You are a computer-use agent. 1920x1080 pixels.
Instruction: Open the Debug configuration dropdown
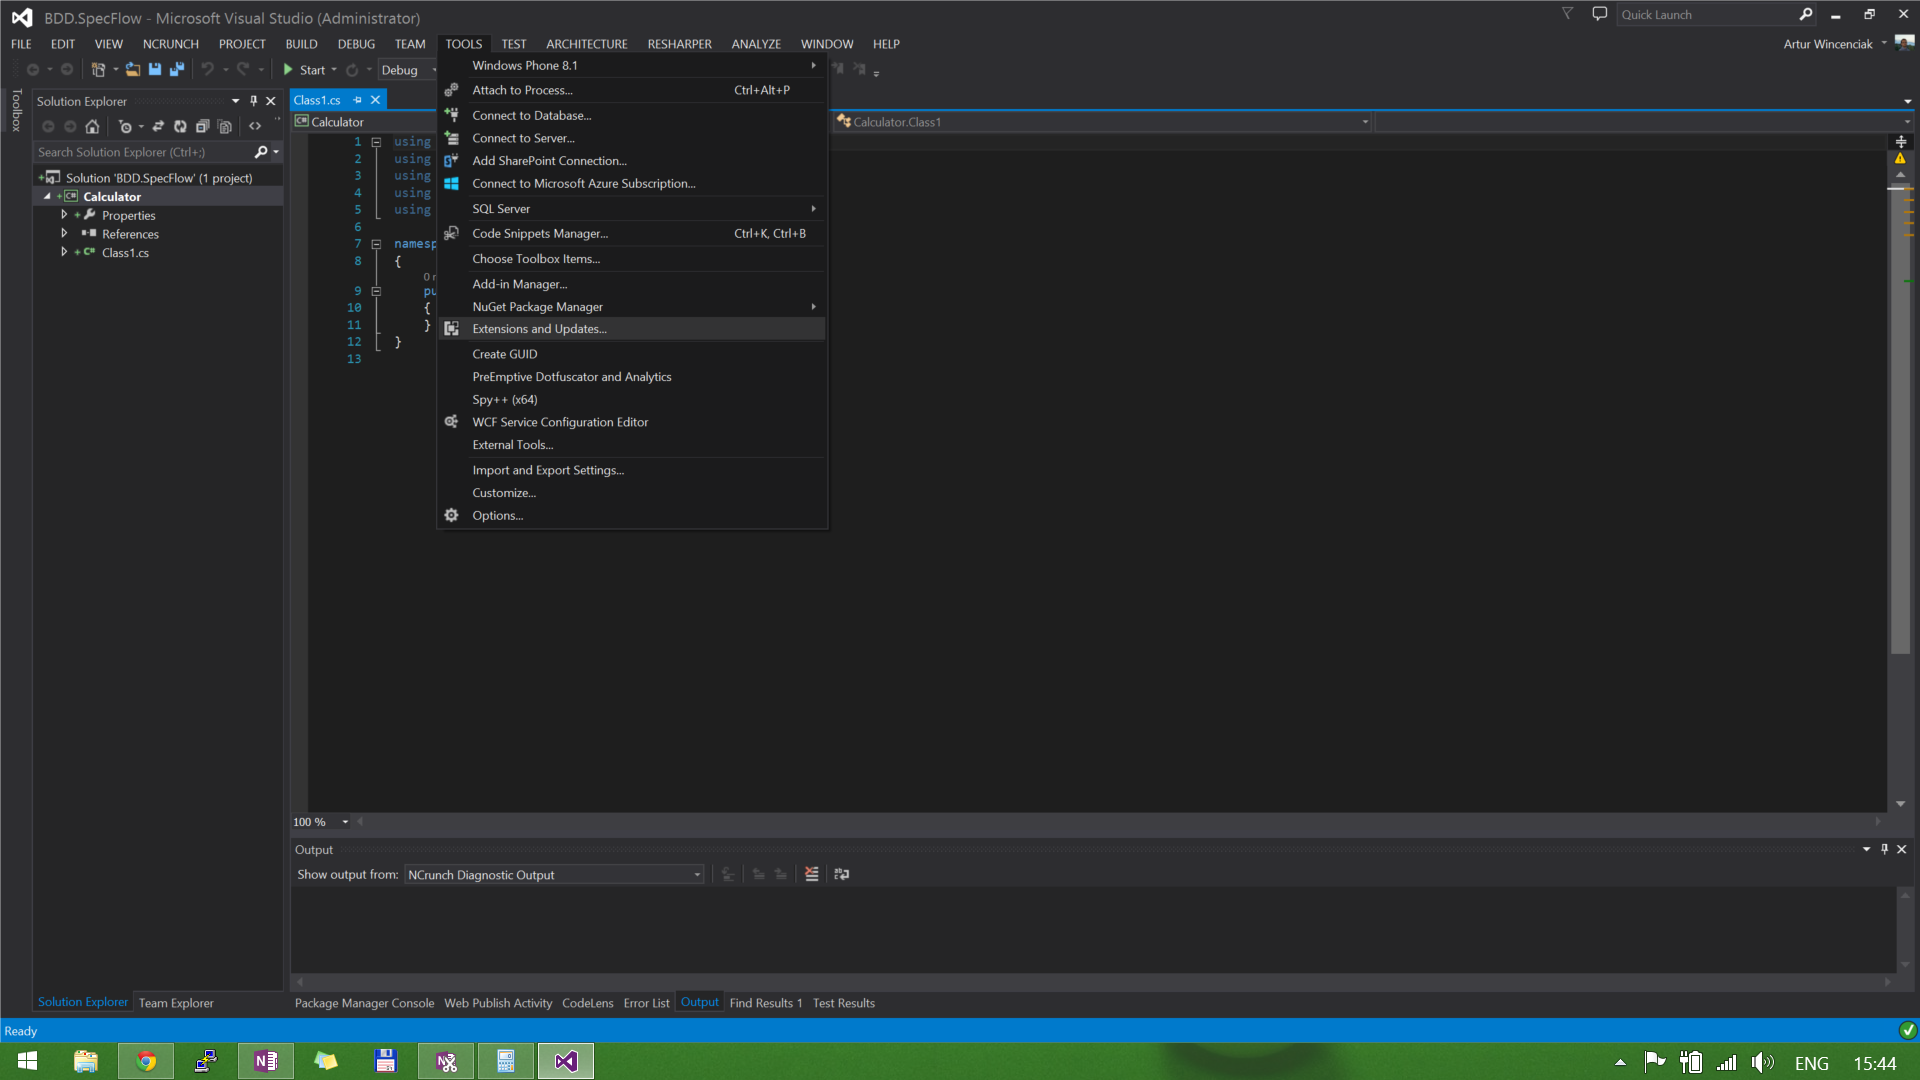tap(408, 70)
